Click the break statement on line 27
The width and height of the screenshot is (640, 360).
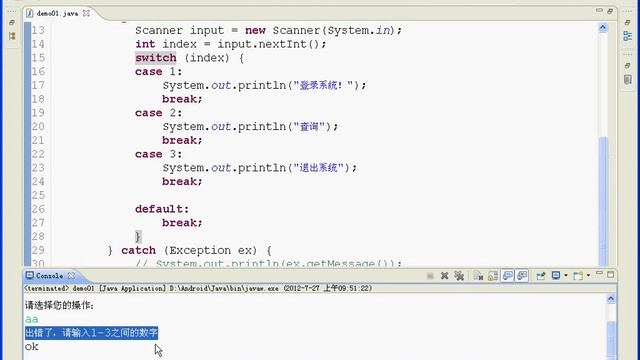(182, 223)
